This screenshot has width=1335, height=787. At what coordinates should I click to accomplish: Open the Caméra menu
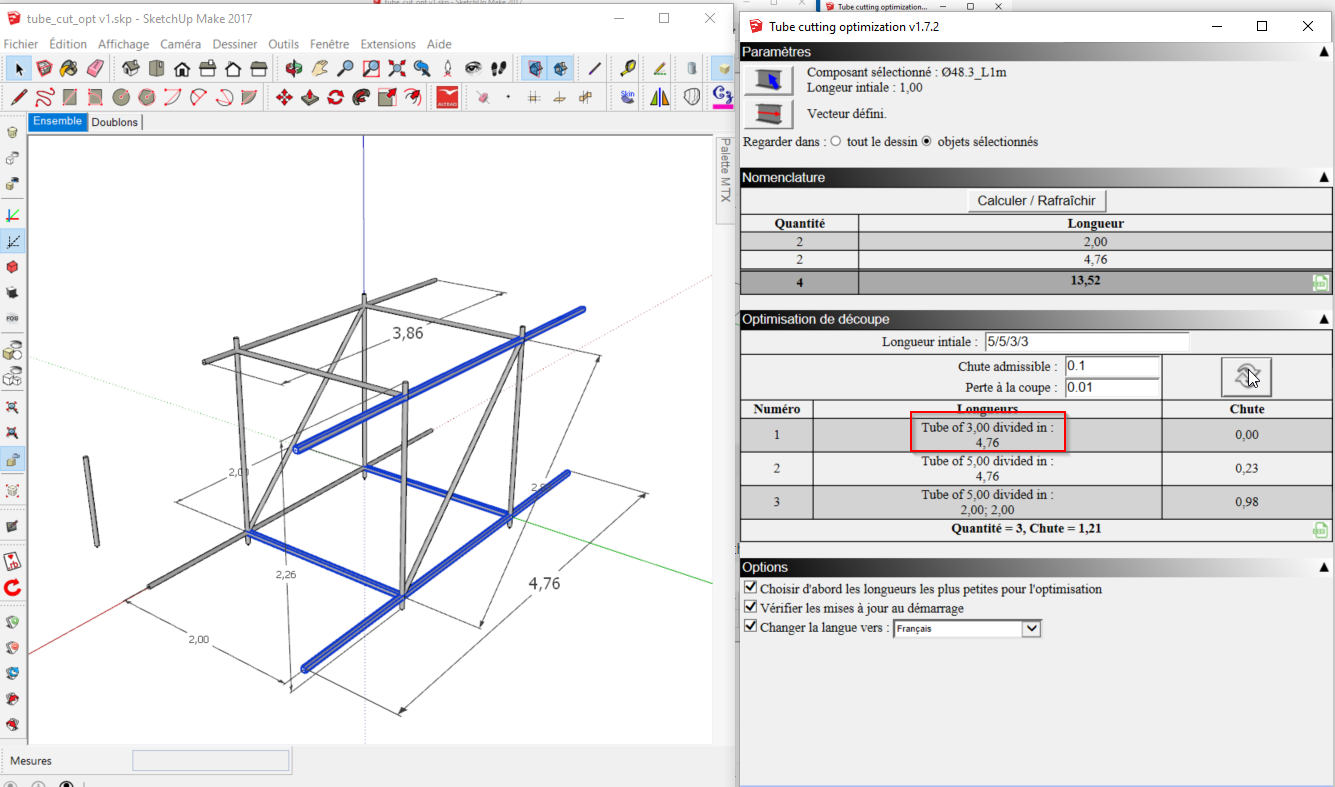click(180, 44)
